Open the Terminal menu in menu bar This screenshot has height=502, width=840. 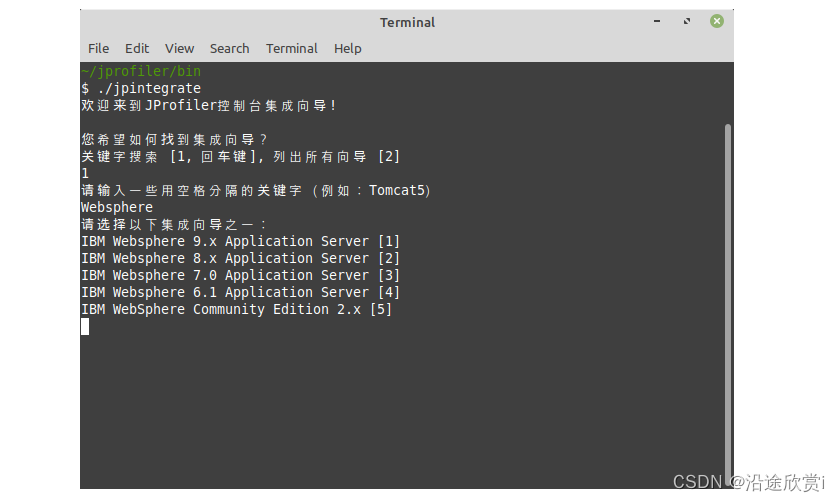coord(292,48)
